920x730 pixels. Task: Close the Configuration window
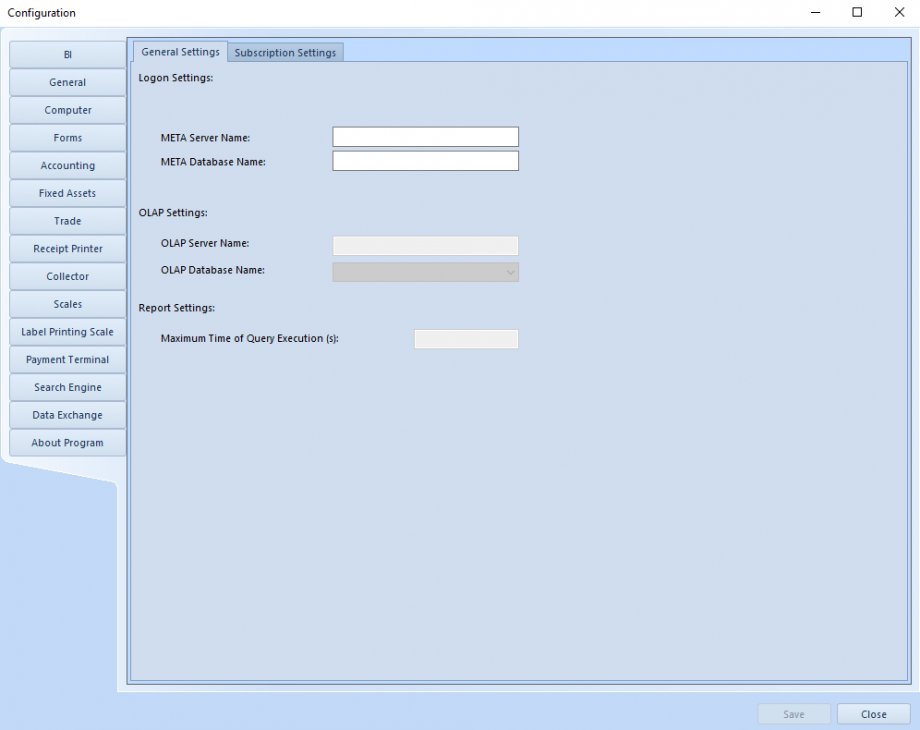point(873,713)
